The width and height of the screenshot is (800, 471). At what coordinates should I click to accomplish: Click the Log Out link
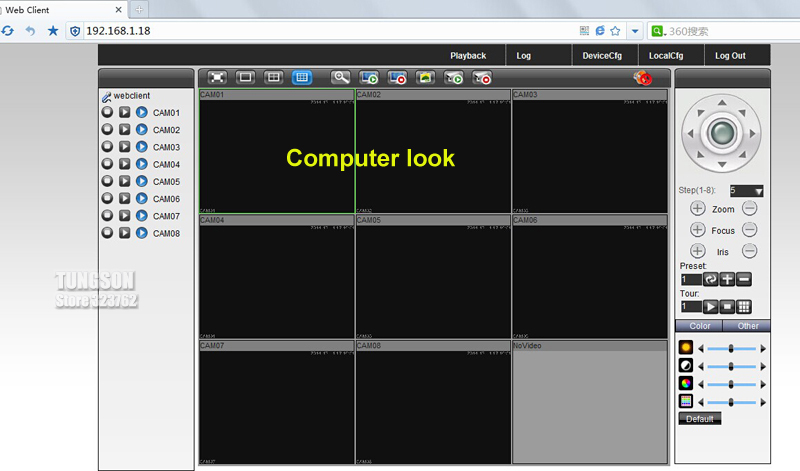[730, 56]
